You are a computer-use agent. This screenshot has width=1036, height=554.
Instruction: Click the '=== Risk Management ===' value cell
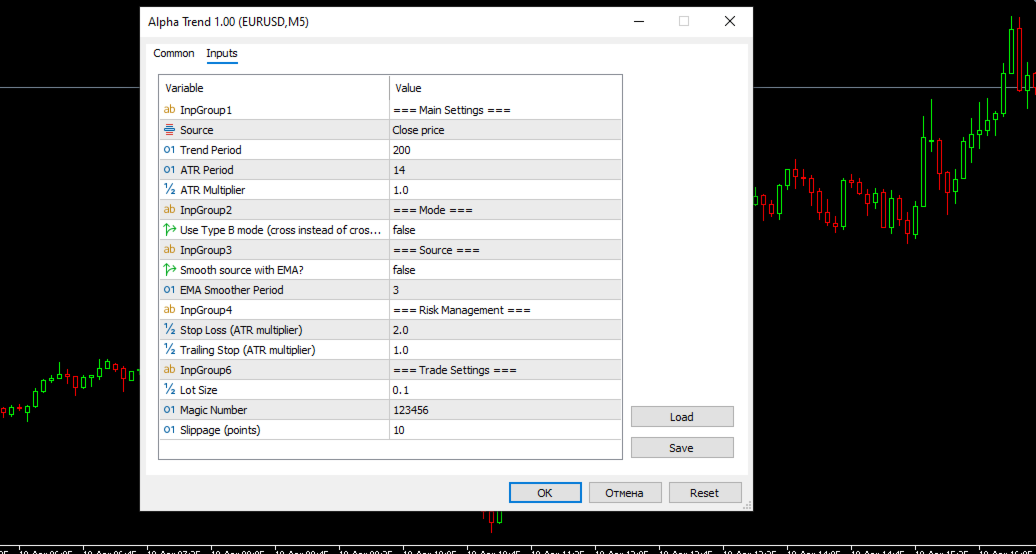[505, 310]
